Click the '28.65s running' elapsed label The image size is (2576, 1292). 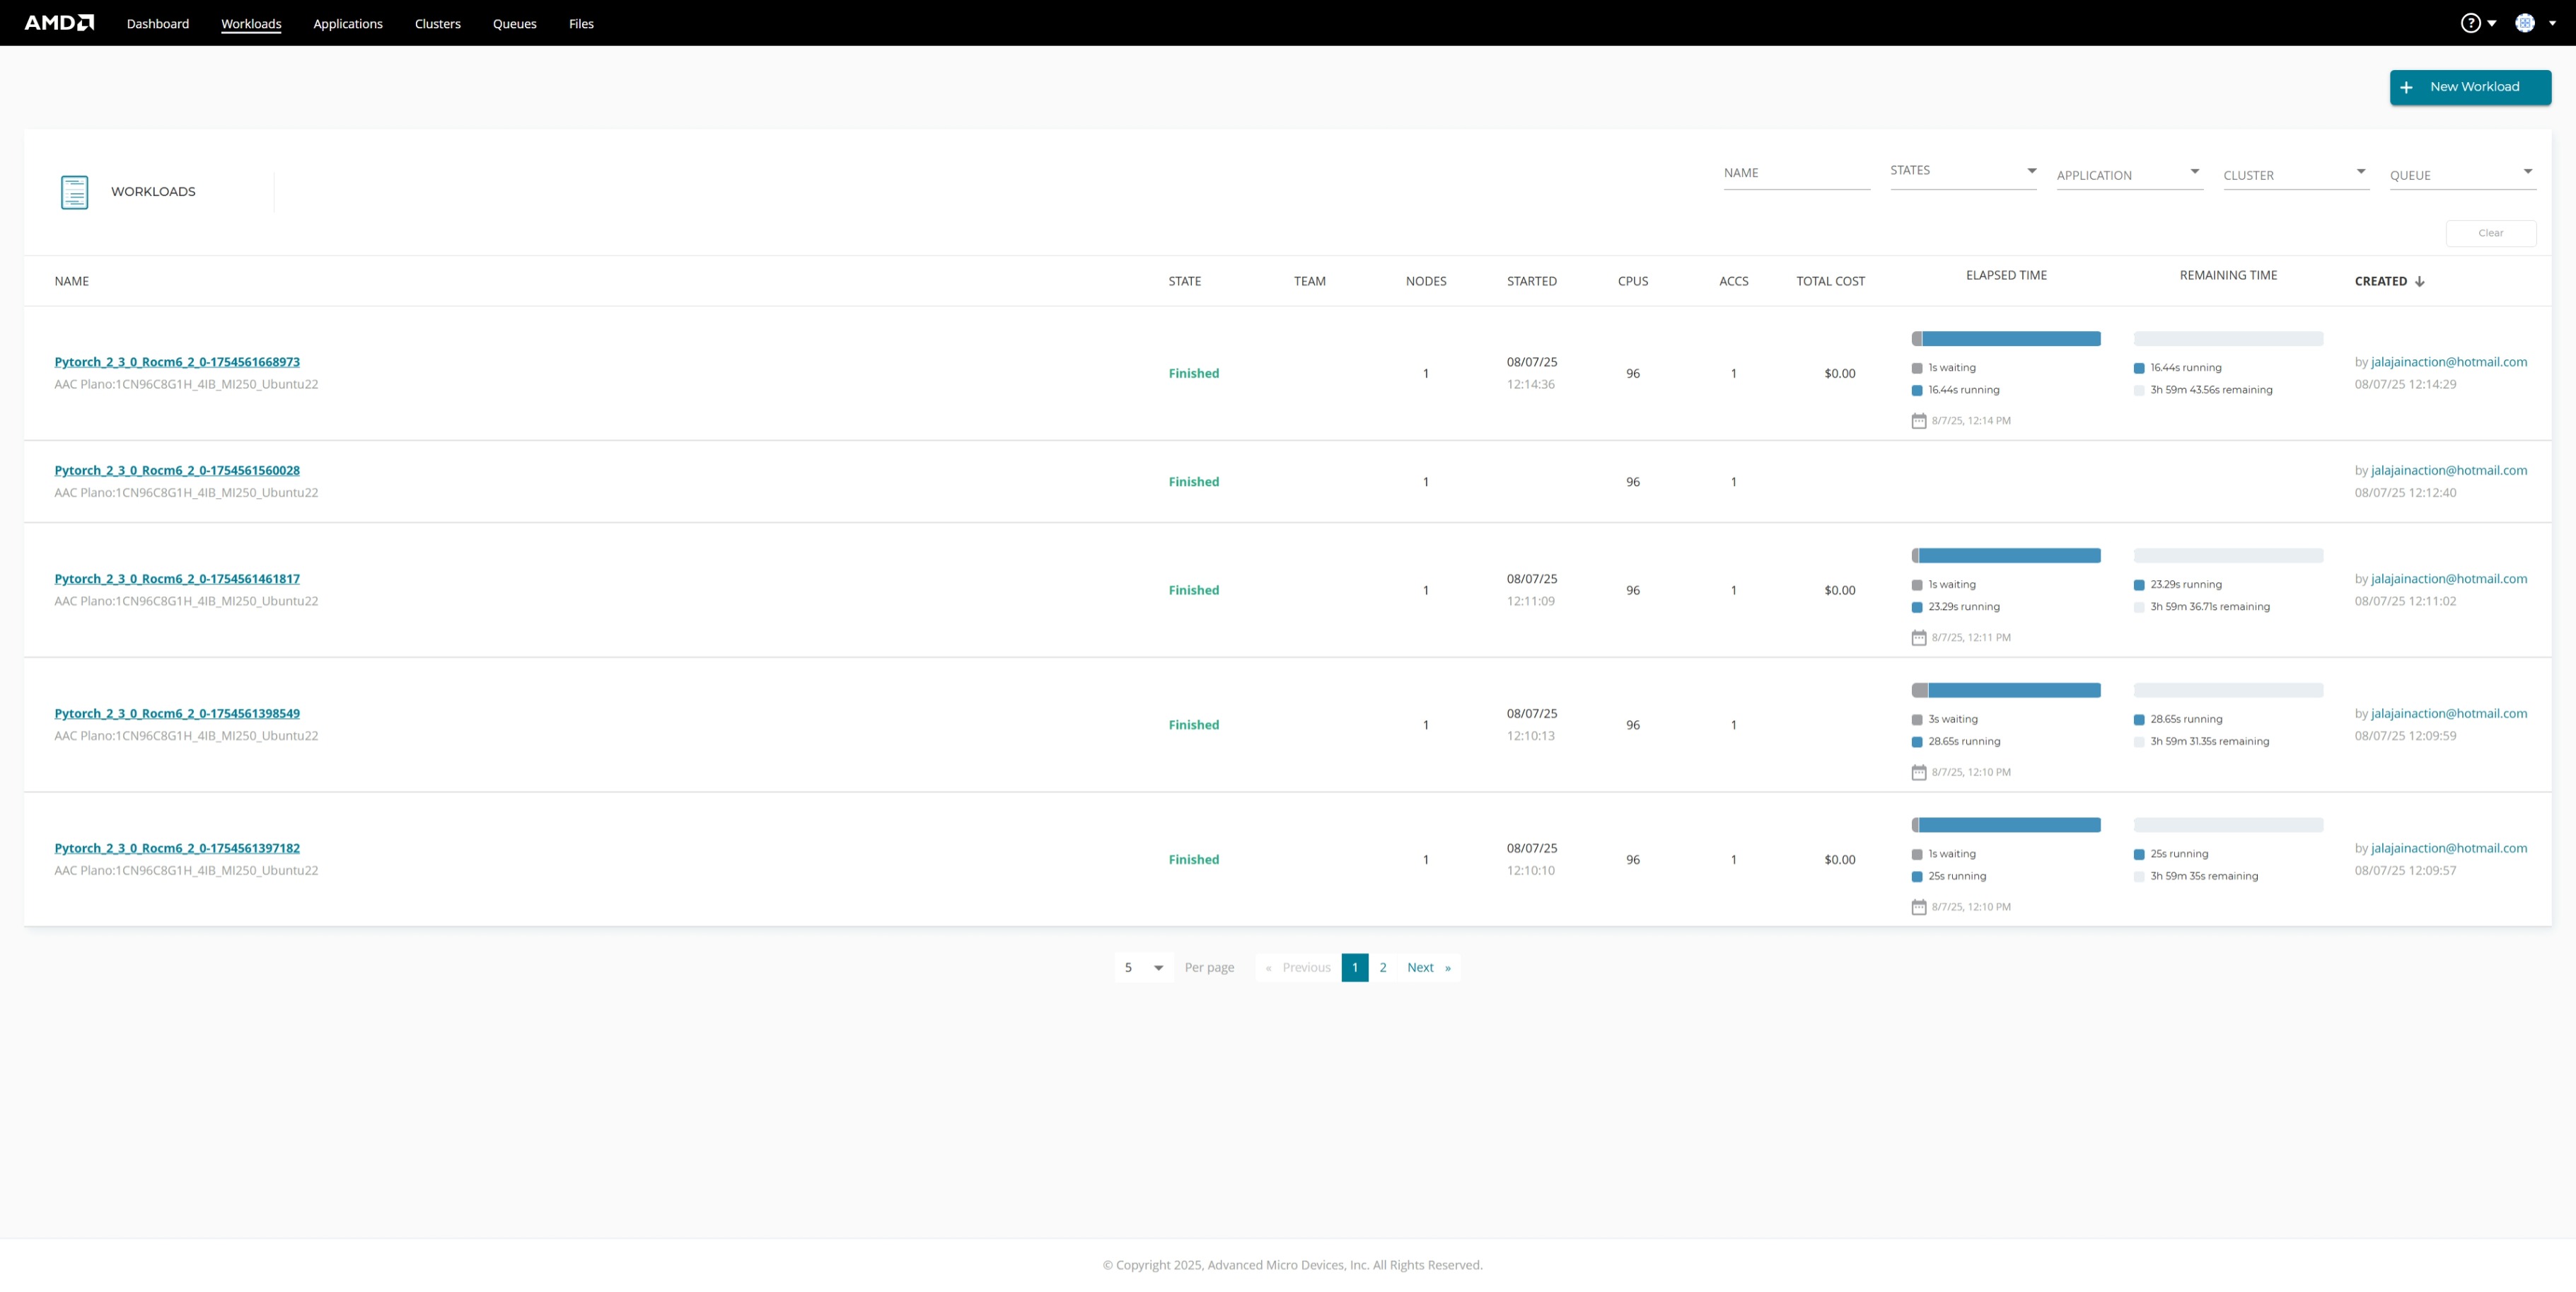pos(1964,742)
